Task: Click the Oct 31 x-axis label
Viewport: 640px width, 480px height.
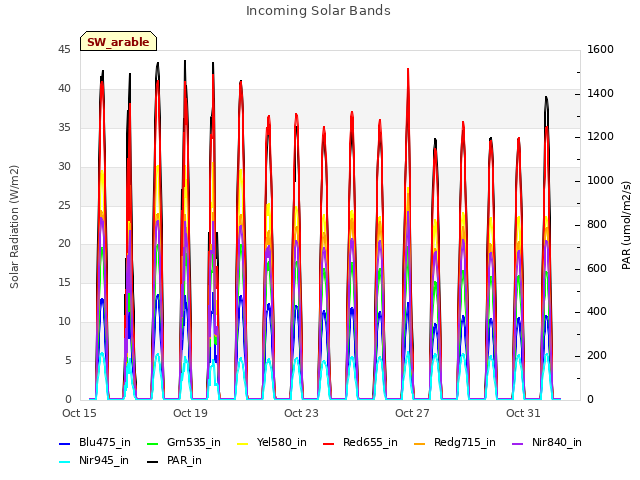Action: coord(523,413)
